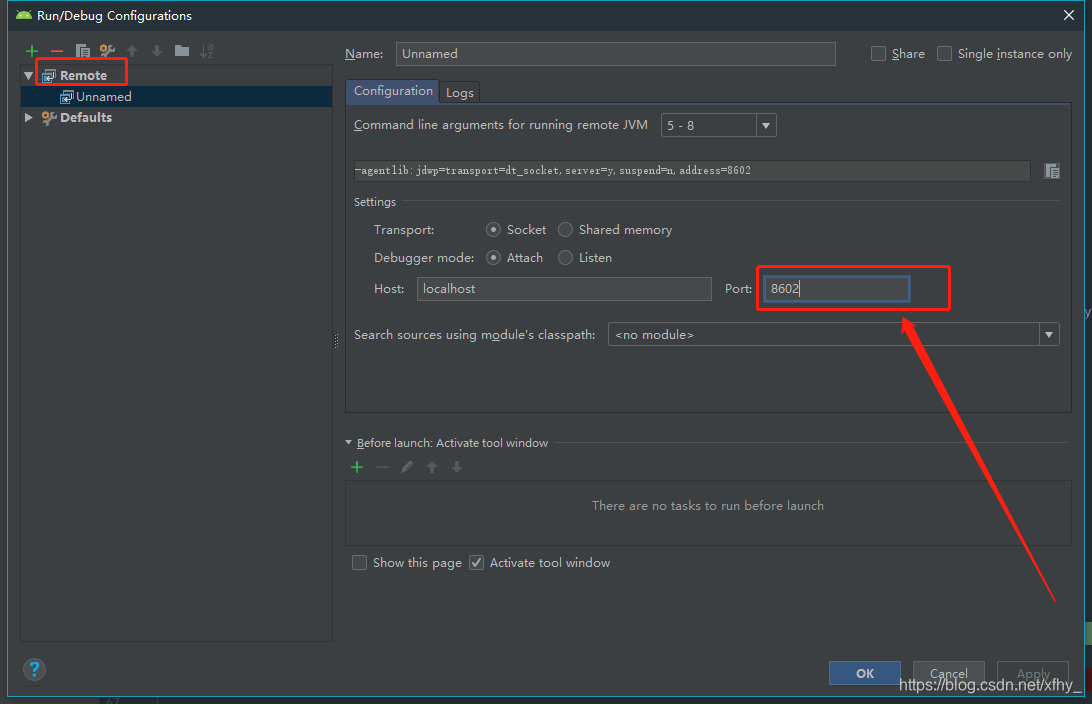Sort configurations alphabetically
The image size is (1092, 704).
pyautogui.click(x=207, y=51)
